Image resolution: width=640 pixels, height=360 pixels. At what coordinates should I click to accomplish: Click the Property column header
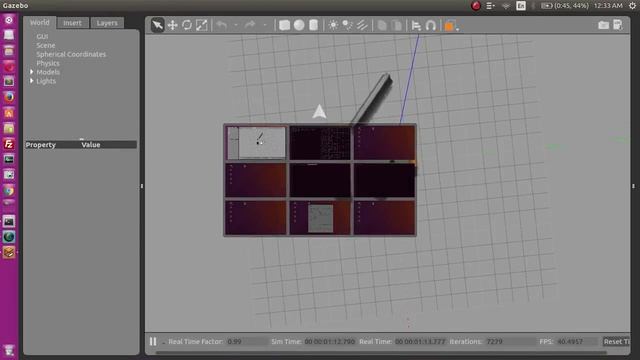pos(40,144)
